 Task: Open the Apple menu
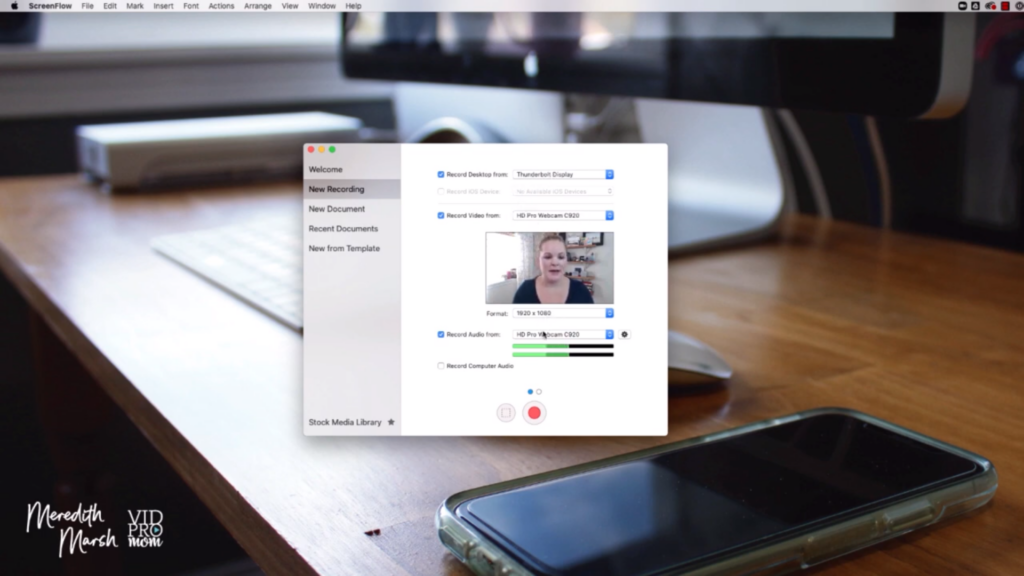point(14,6)
